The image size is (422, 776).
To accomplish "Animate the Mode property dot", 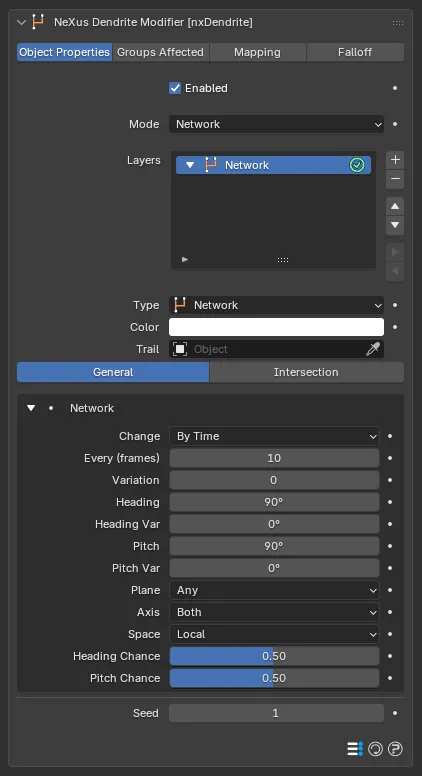I will point(395,124).
